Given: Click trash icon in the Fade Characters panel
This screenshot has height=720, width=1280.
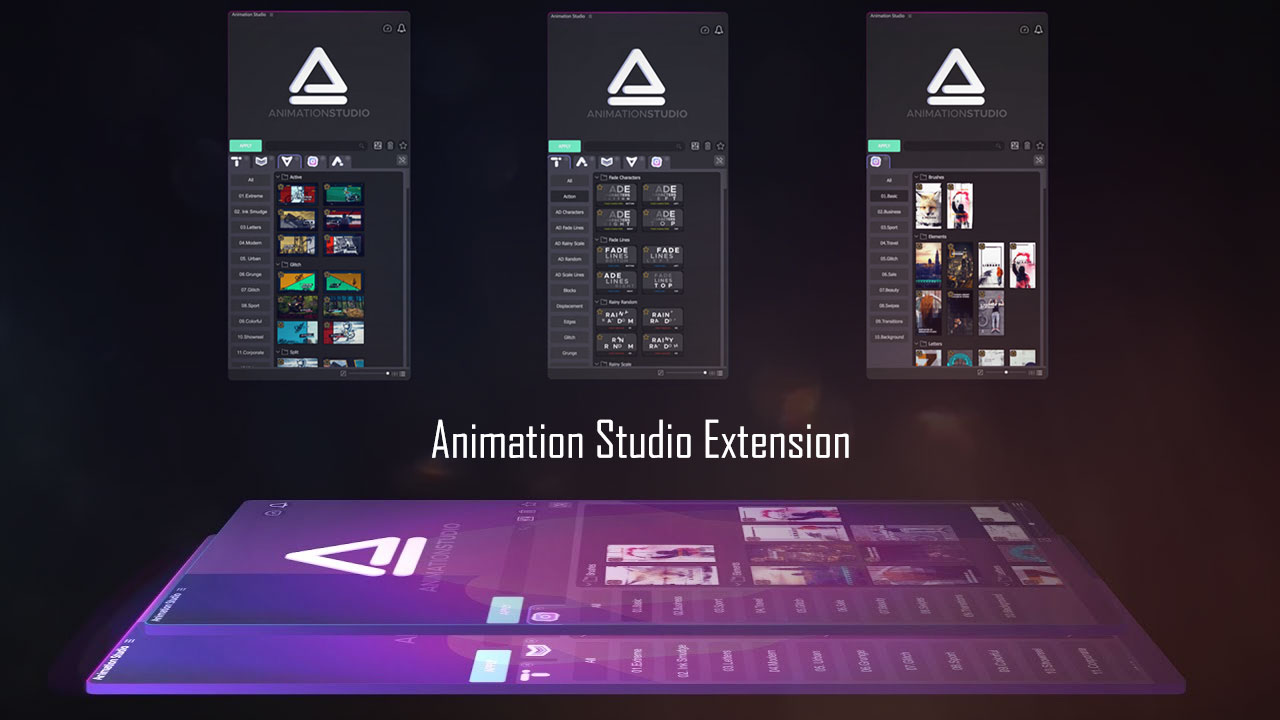Looking at the screenshot, I should (x=709, y=145).
